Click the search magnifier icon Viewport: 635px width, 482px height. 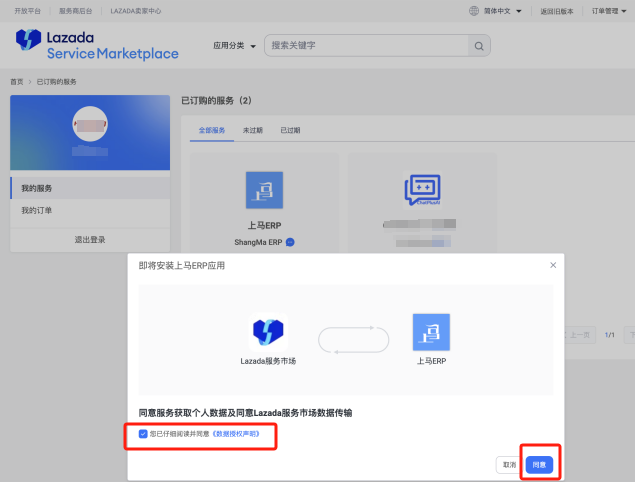coord(479,46)
